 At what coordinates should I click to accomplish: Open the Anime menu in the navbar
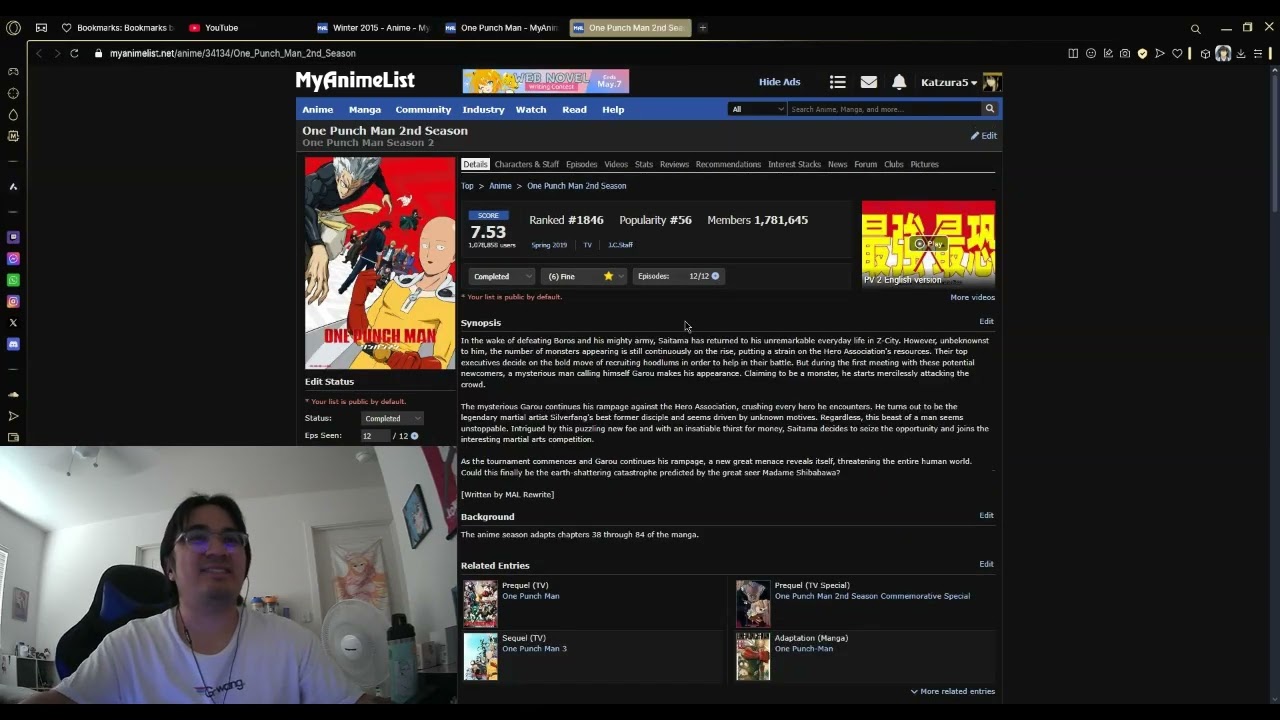click(318, 109)
